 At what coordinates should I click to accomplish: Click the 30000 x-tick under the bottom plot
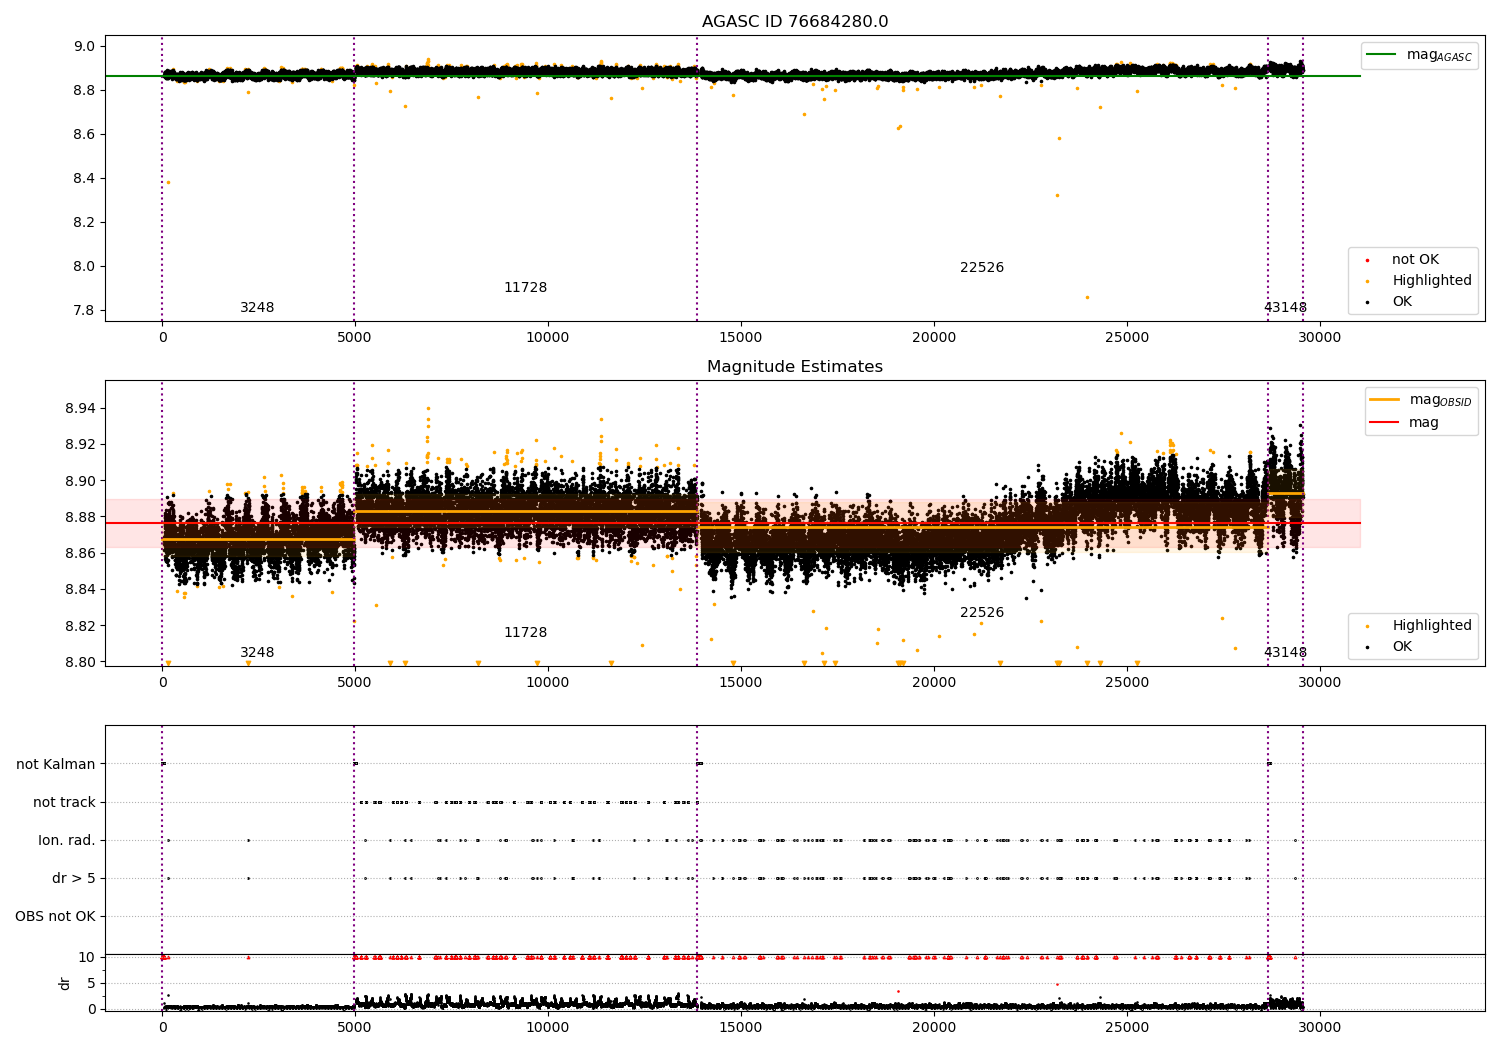pos(1320,1029)
